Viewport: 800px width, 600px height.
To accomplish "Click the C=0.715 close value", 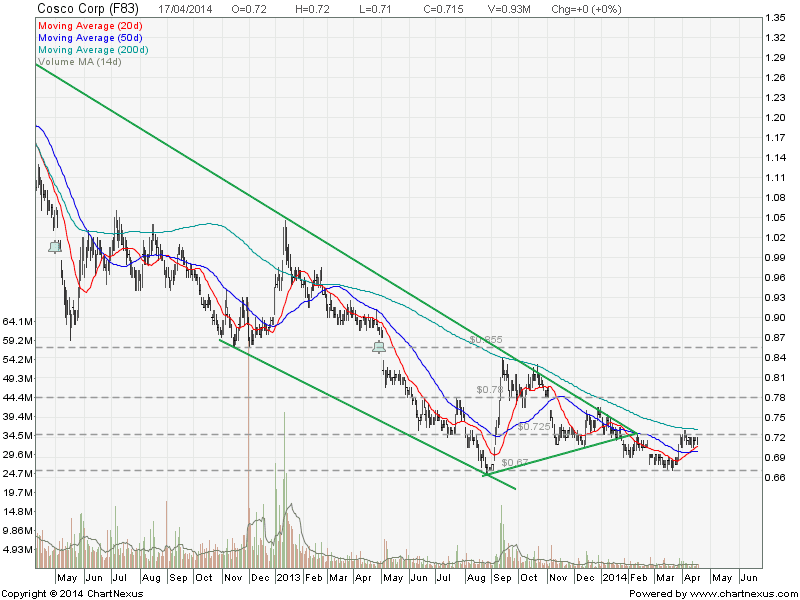I will click(443, 9).
